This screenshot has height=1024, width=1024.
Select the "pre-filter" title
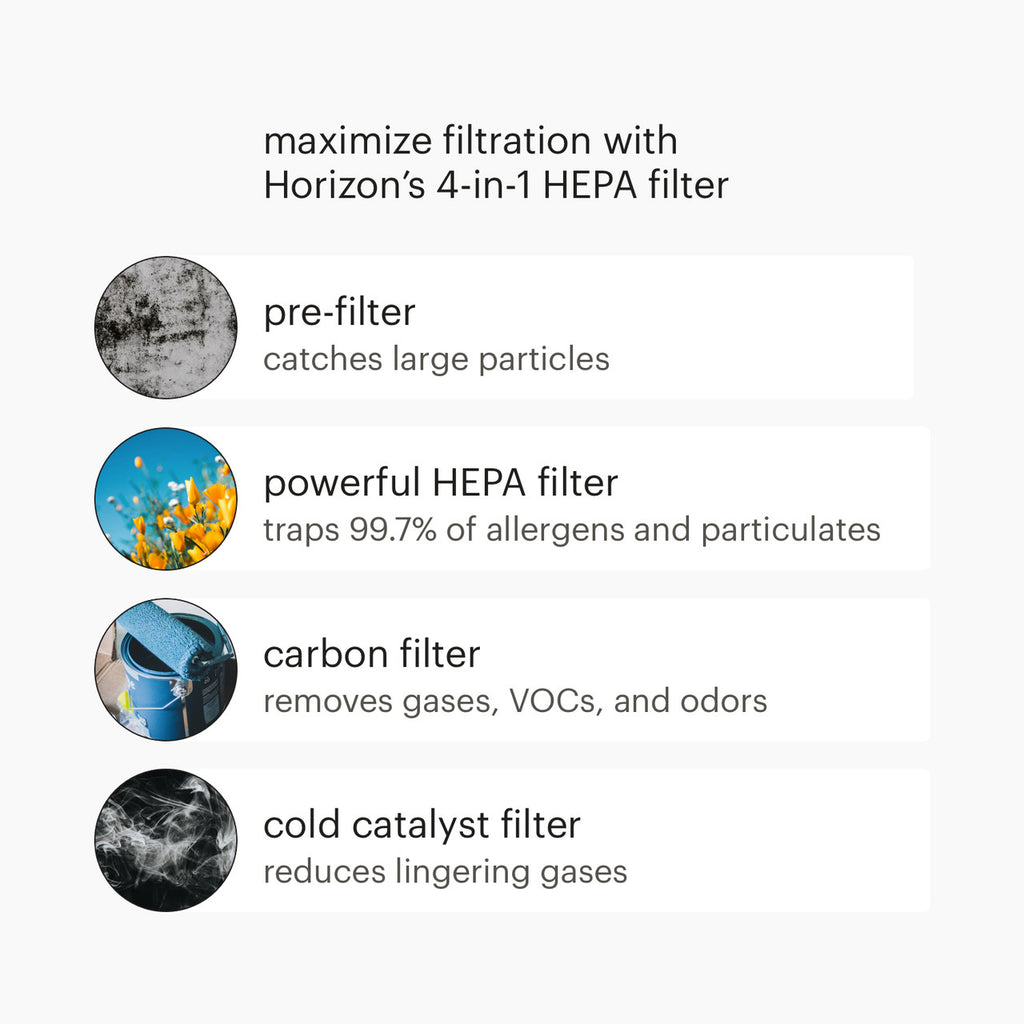339,313
